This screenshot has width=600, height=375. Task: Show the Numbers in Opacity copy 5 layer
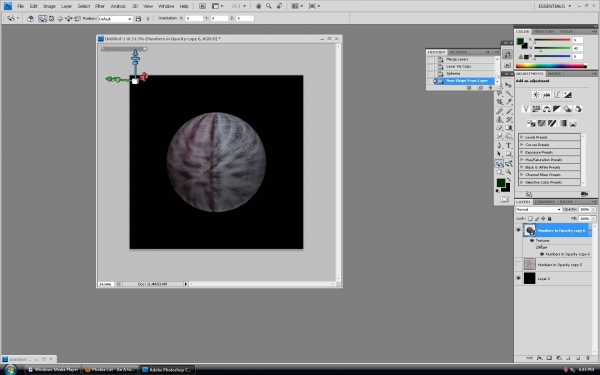(x=518, y=264)
